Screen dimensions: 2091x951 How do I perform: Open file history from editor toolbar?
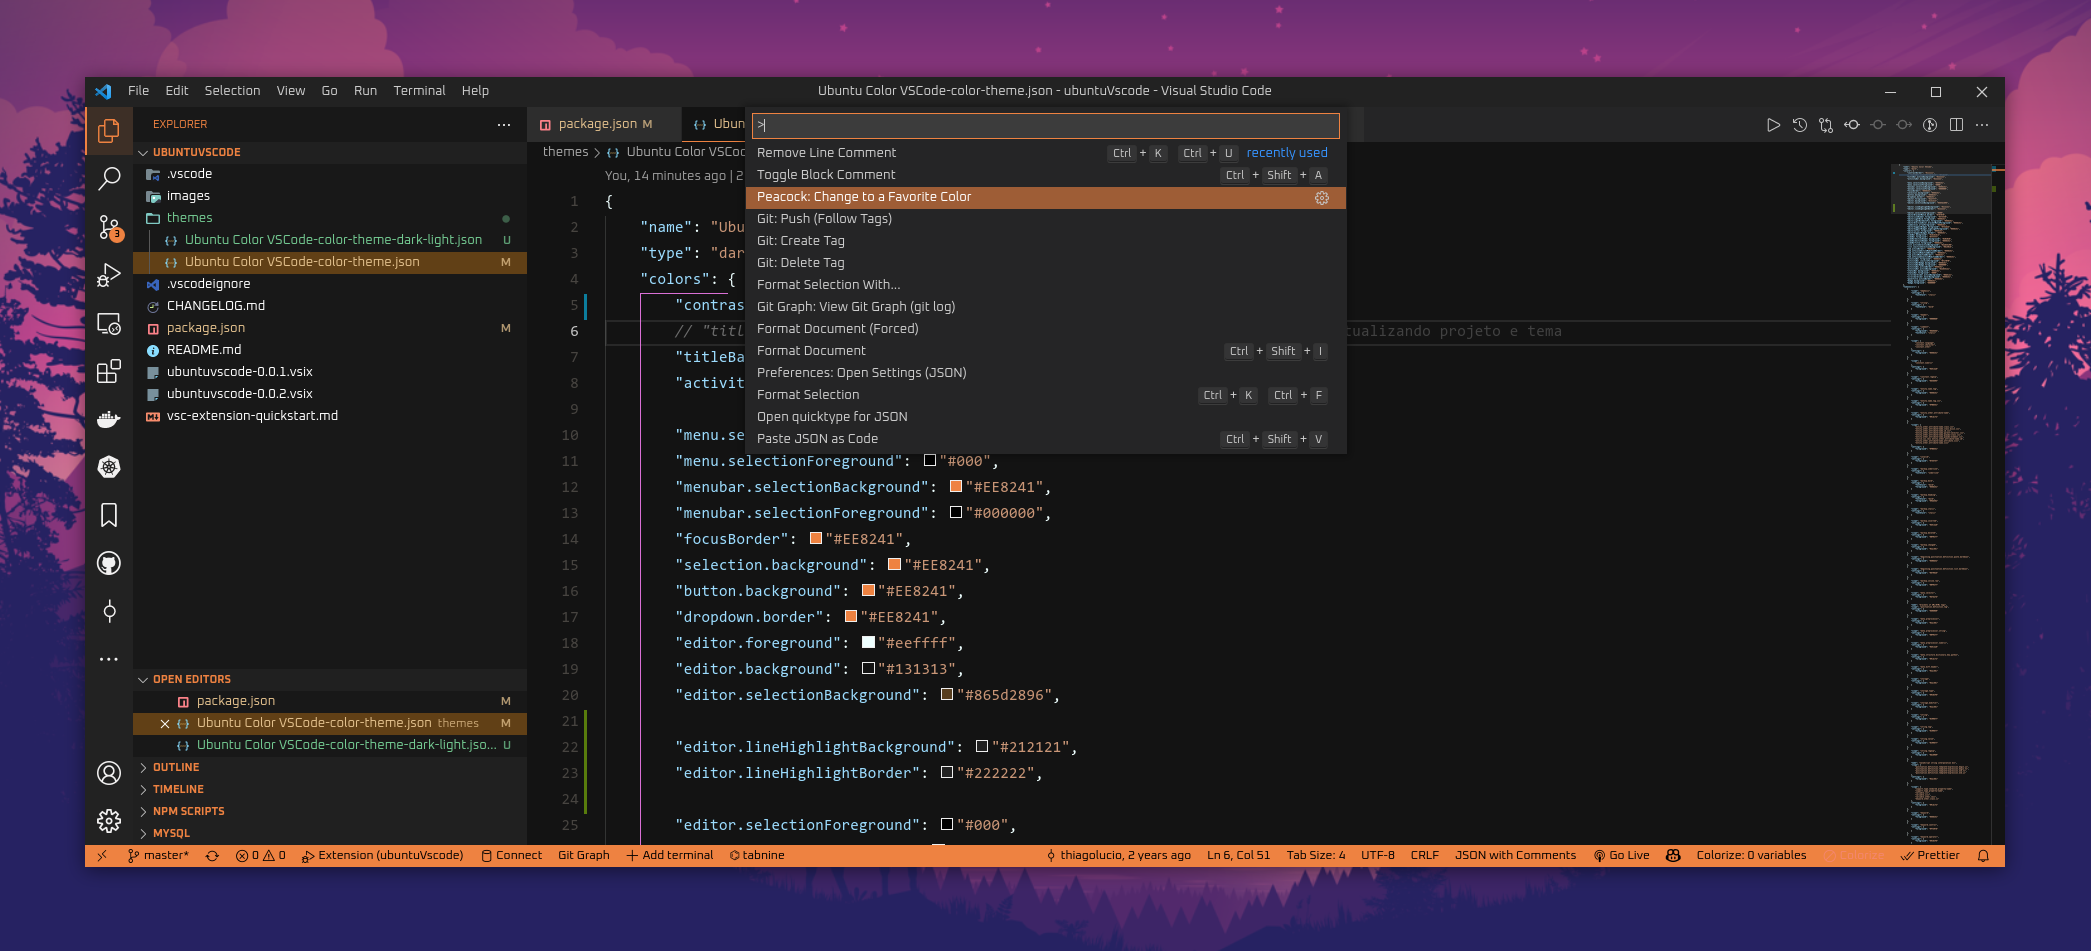tap(1799, 125)
